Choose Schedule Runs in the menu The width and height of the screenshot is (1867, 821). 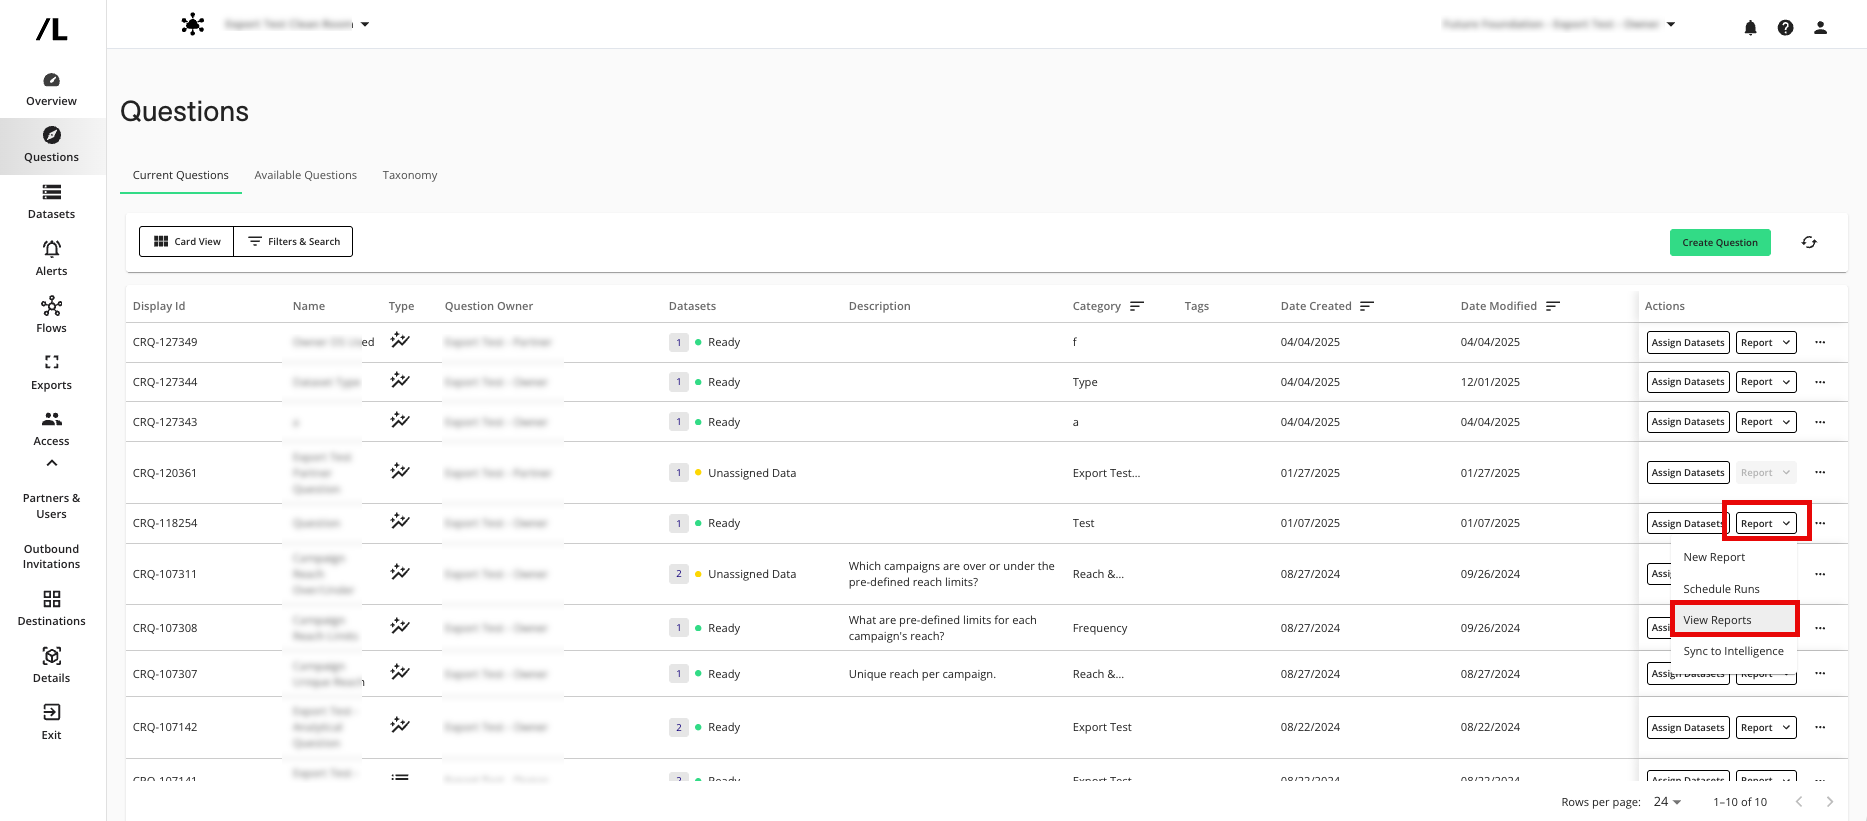[1734, 589]
